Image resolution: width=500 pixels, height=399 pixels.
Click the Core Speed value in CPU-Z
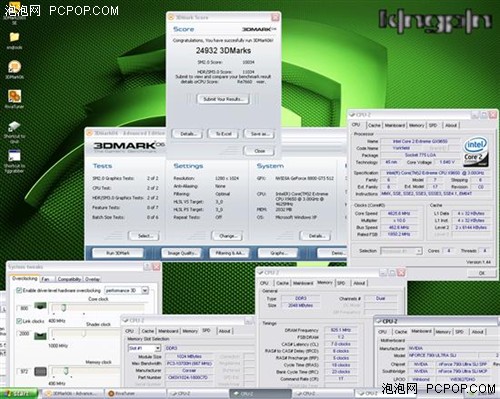coord(399,213)
